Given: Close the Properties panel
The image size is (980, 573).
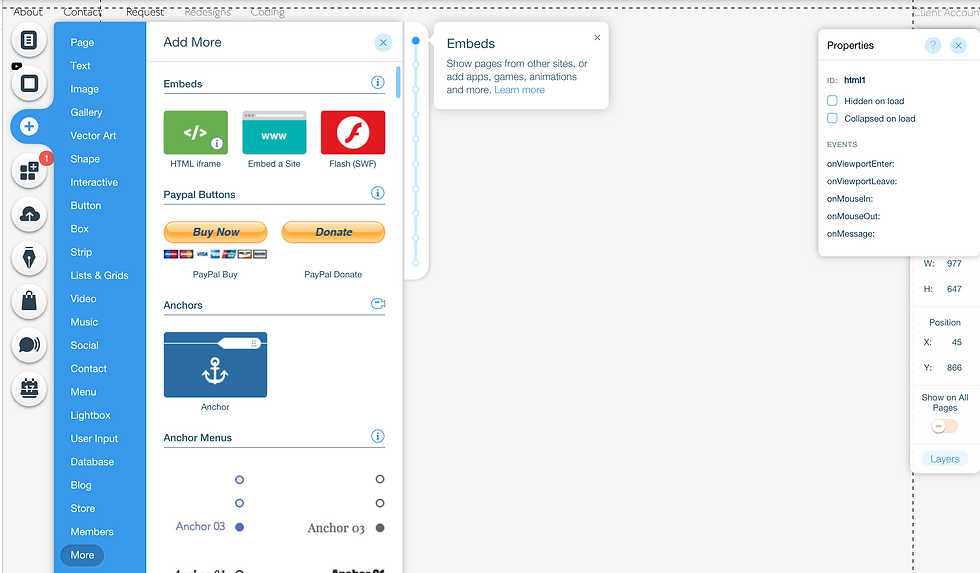Looking at the screenshot, I should 958,46.
